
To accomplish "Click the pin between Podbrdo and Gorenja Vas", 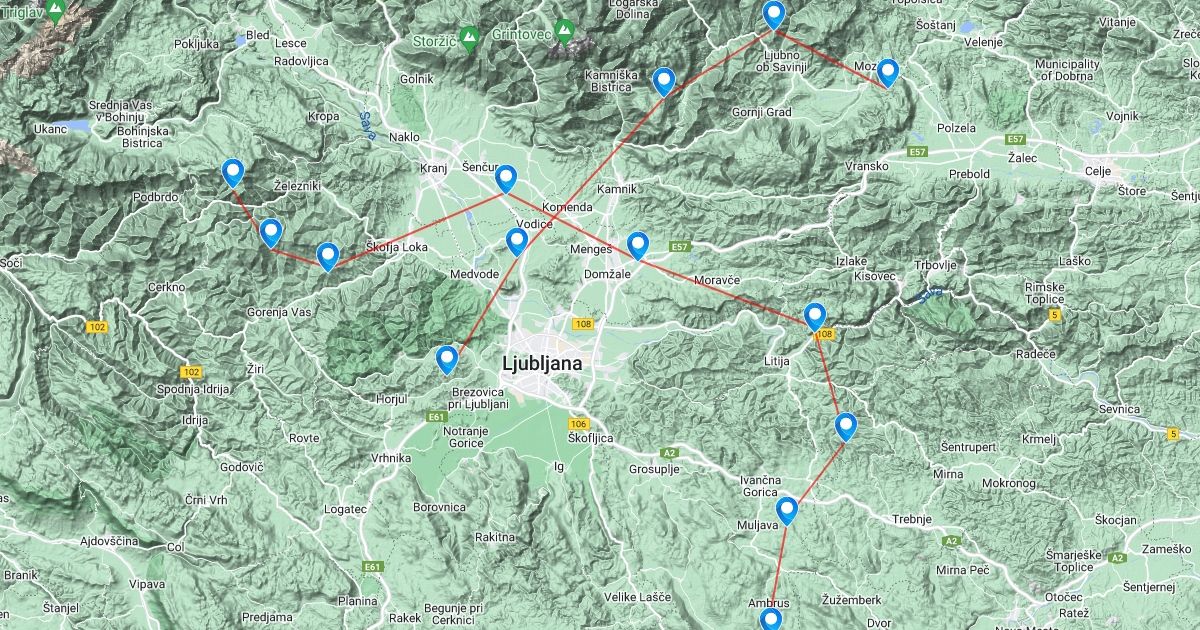I will (271, 233).
